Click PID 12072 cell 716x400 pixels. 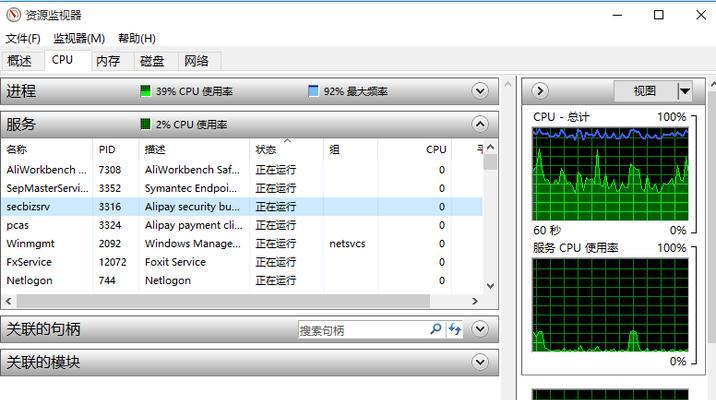(112, 262)
